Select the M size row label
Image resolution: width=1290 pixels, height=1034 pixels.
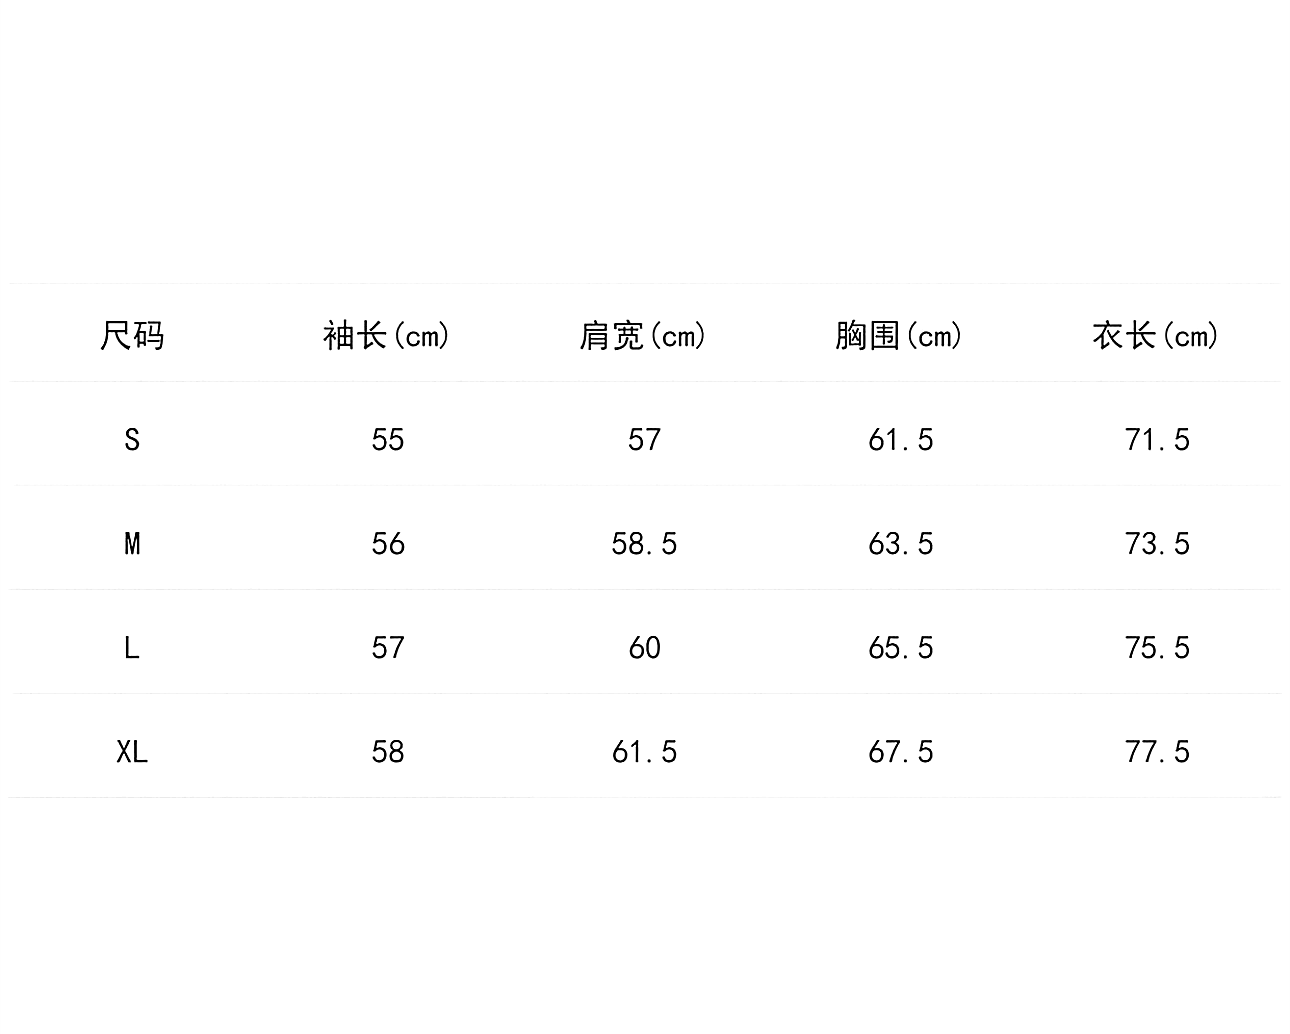pyautogui.click(x=132, y=544)
